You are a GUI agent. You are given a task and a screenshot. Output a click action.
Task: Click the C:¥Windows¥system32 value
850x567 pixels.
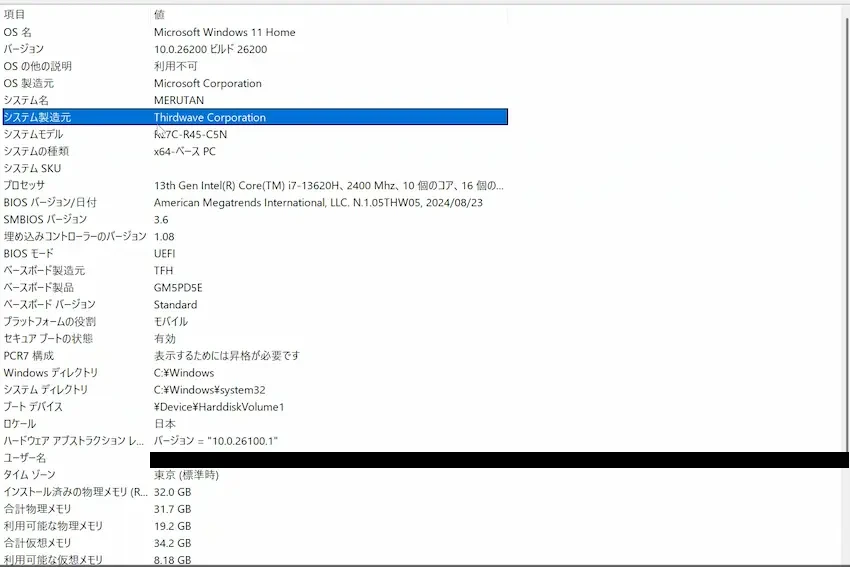[210, 390]
